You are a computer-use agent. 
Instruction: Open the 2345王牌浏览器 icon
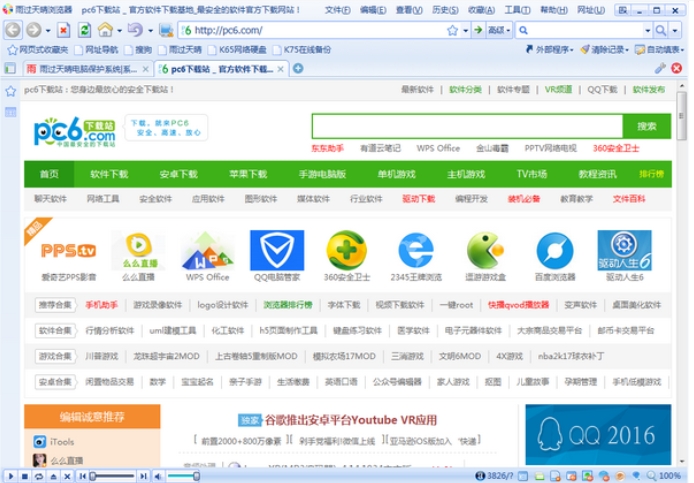(416, 251)
